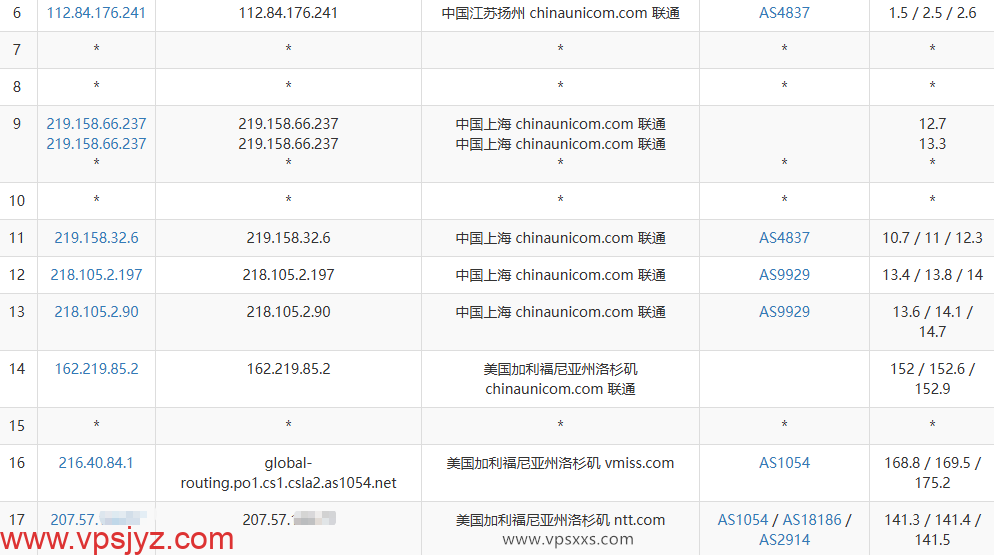Select hostname text 162.219.85.2 in hop 14
The width and height of the screenshot is (994, 555).
pyautogui.click(x=288, y=369)
